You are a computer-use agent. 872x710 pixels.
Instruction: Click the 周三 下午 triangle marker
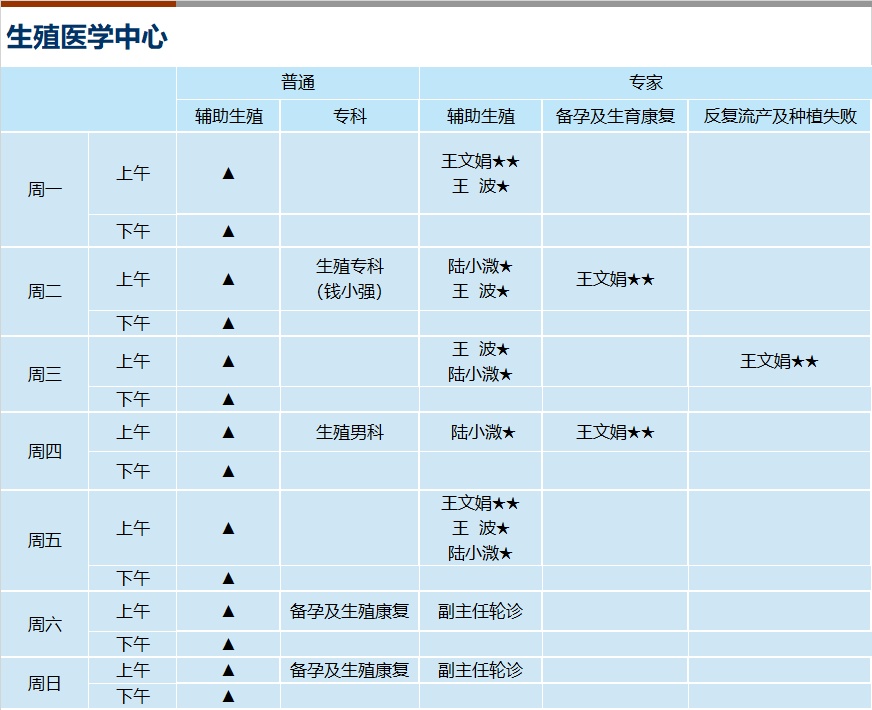click(229, 399)
